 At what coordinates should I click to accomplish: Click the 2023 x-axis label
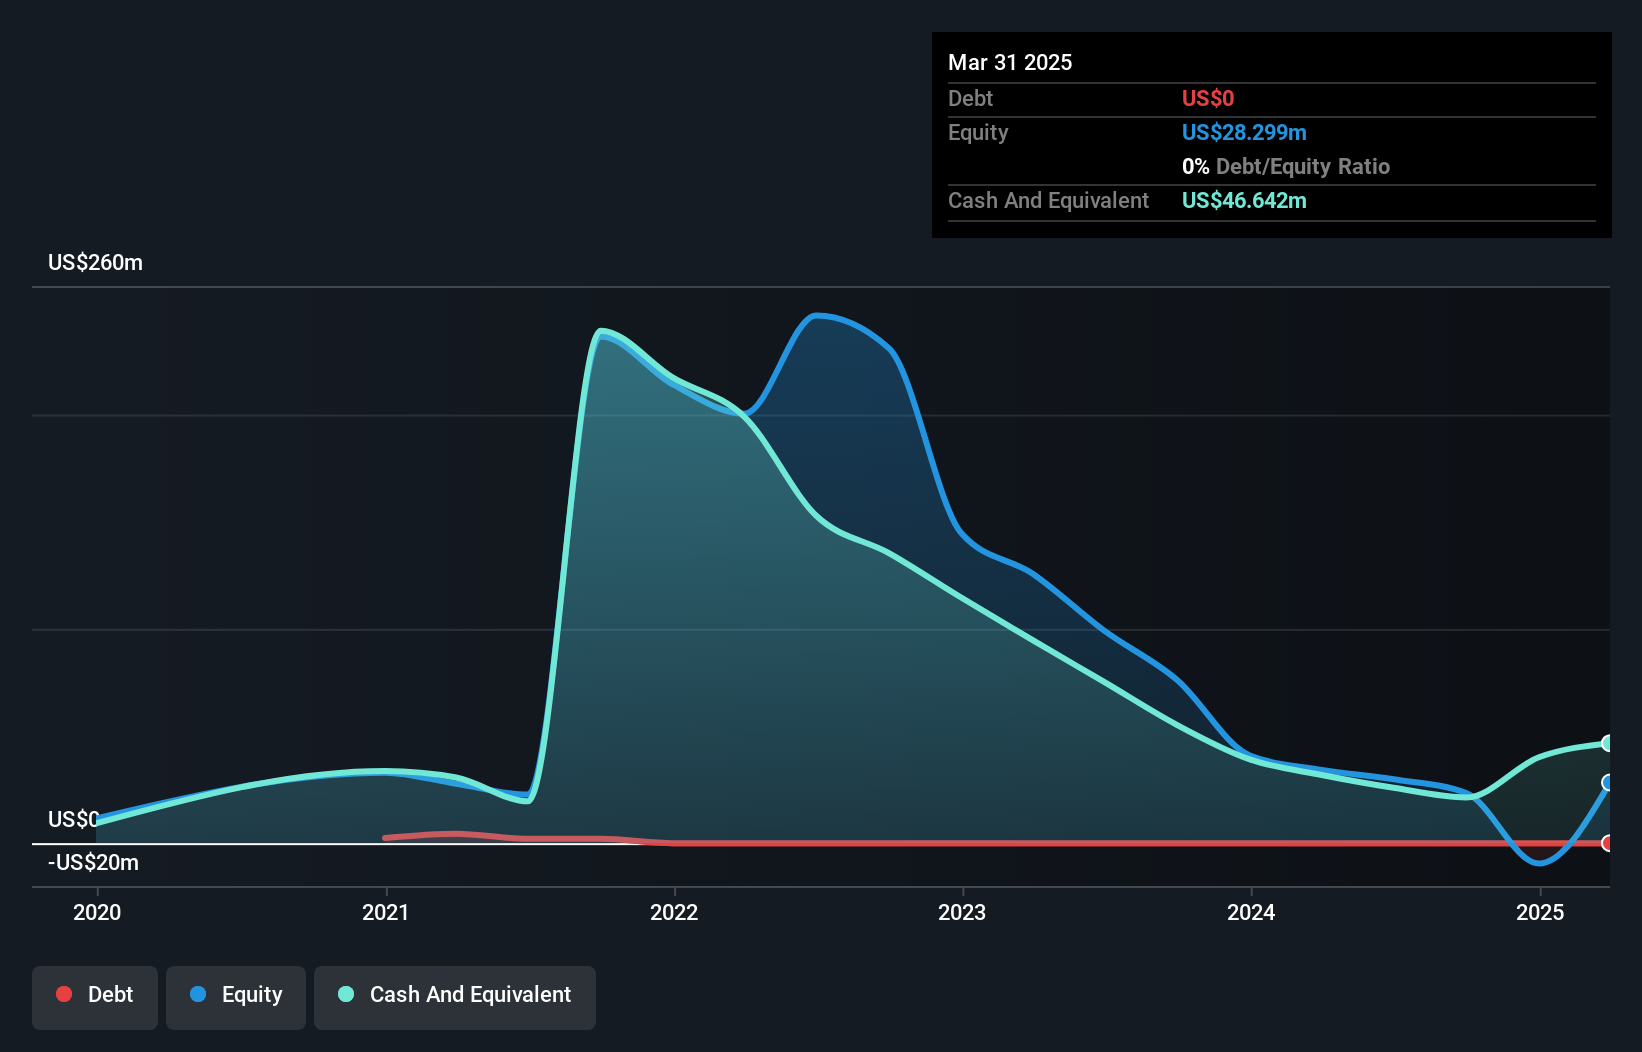click(x=962, y=912)
